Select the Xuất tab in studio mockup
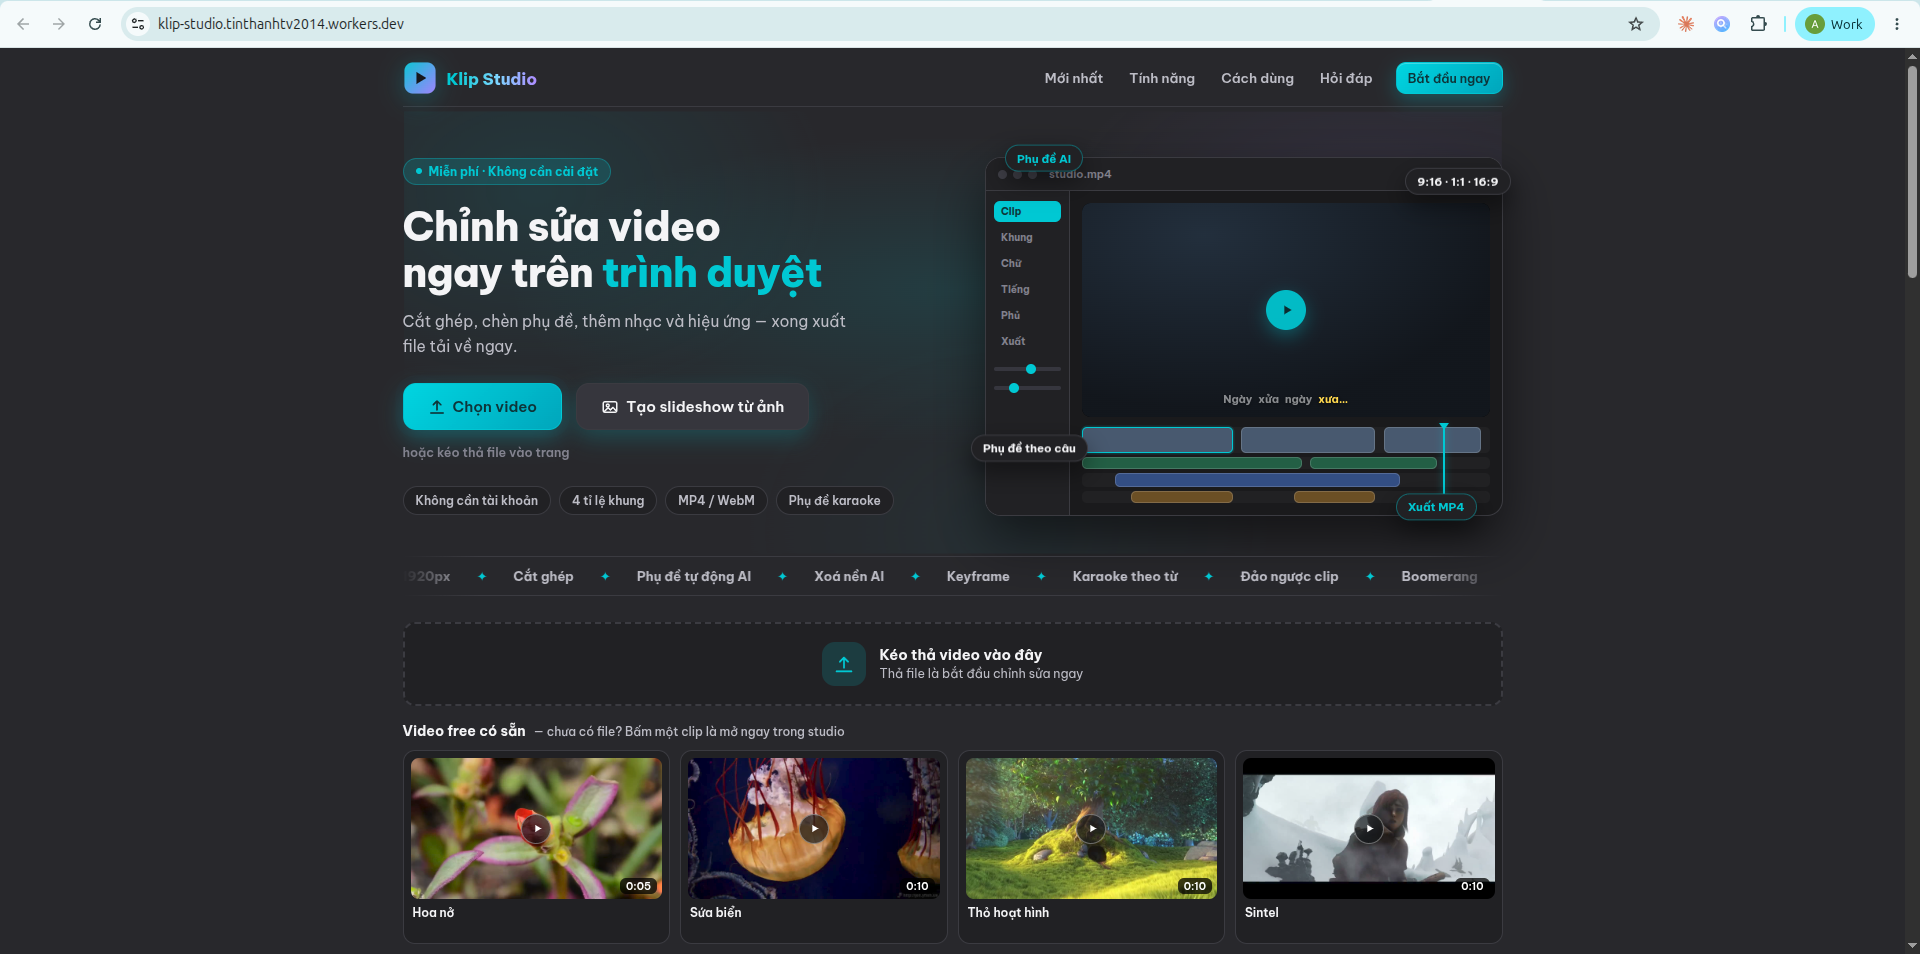The image size is (1920, 954). pos(1027,341)
